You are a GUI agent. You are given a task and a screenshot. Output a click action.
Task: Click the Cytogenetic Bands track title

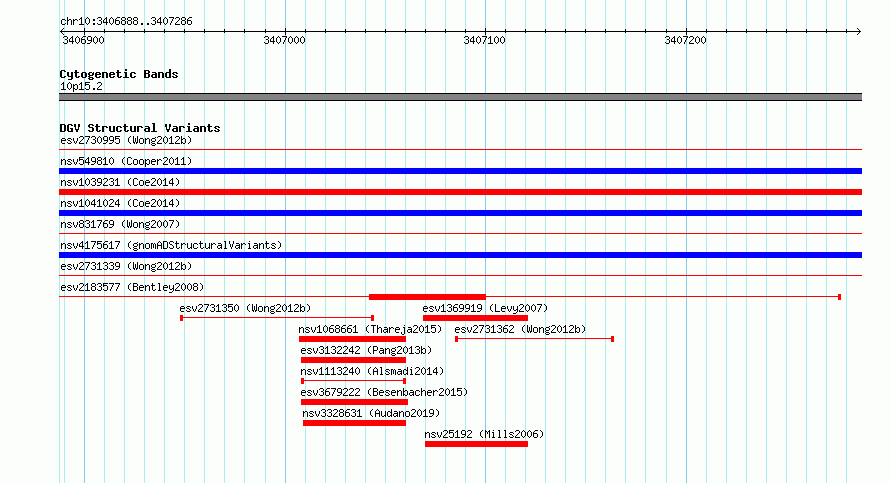(119, 74)
